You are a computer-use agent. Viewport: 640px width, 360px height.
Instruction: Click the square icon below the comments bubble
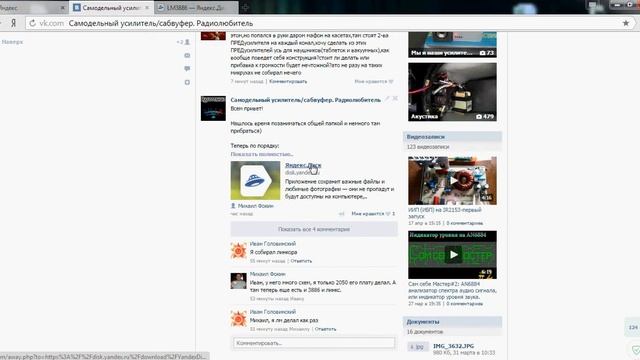pos(187,82)
